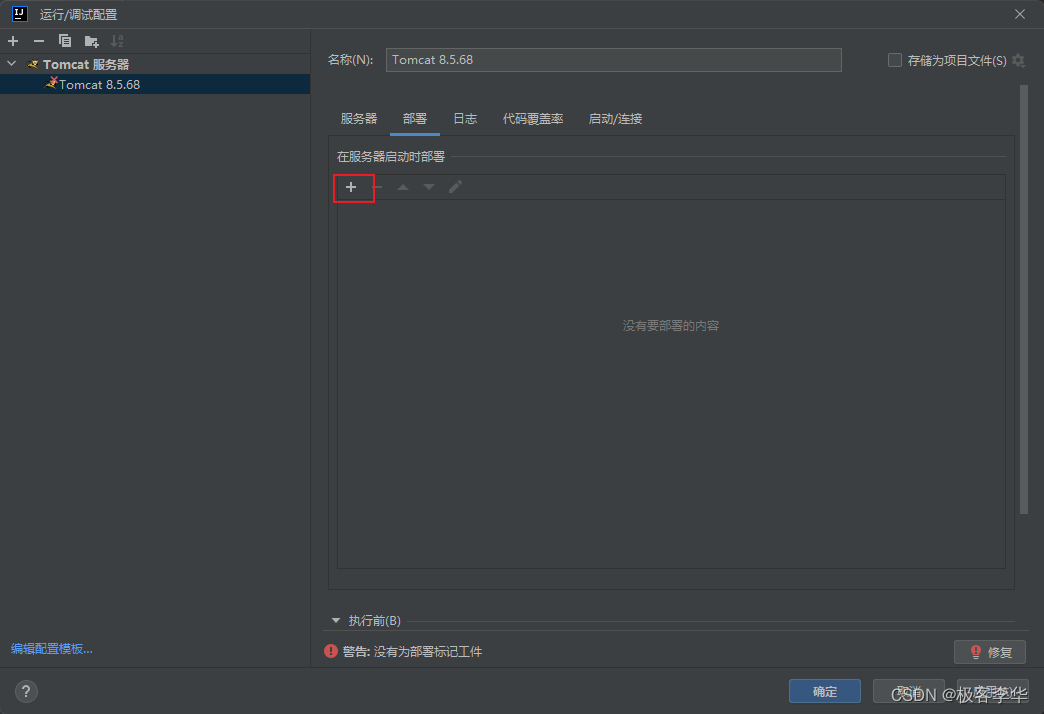The width and height of the screenshot is (1044, 714).
Task: Add a deployment artifact with plus
Action: (x=351, y=187)
